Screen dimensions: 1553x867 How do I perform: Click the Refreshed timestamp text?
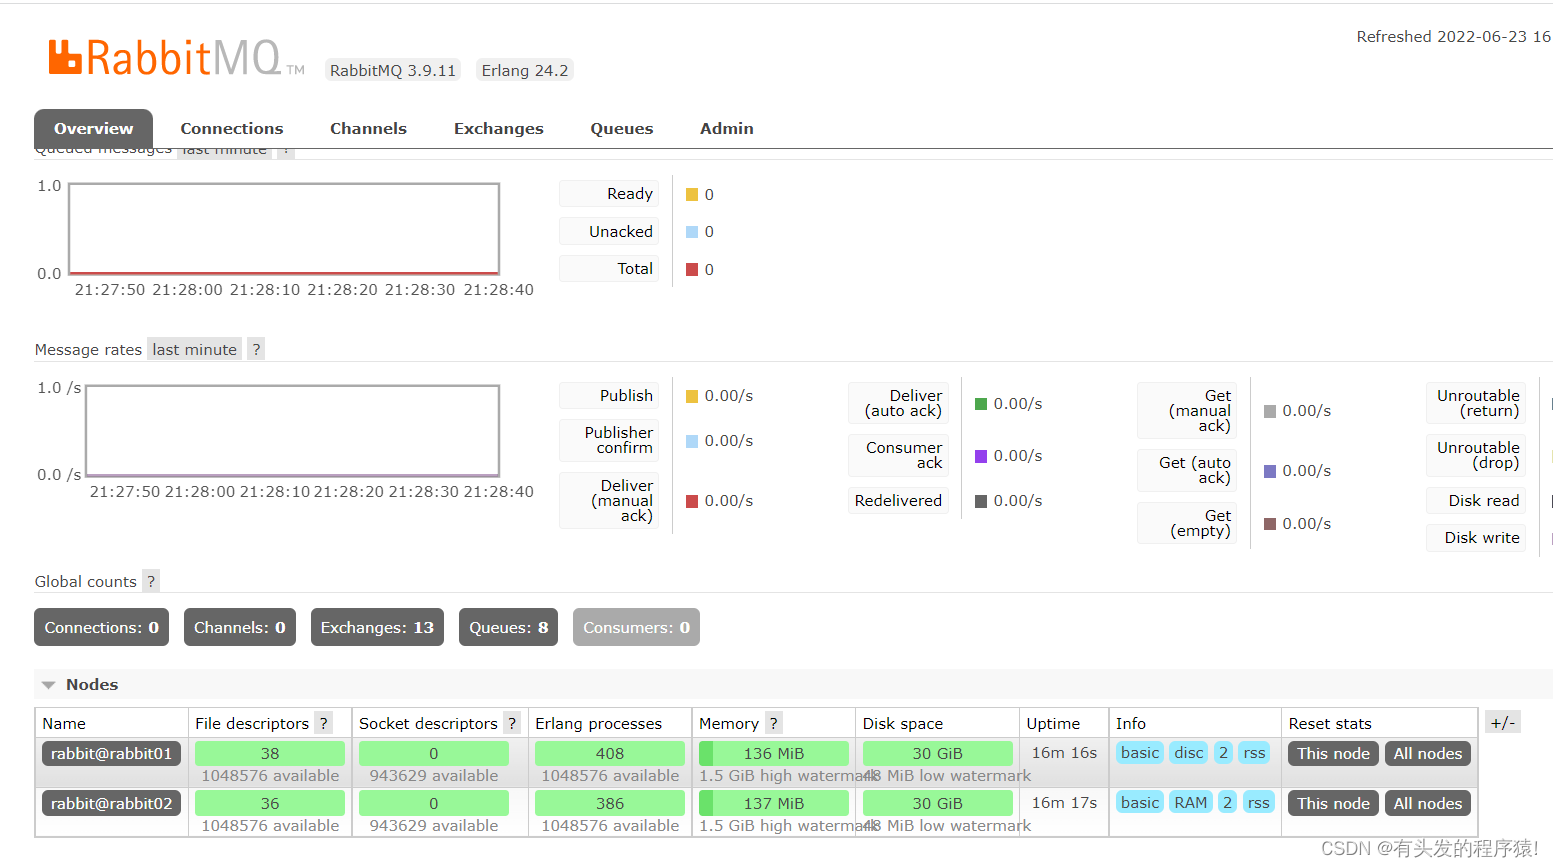tap(1454, 36)
